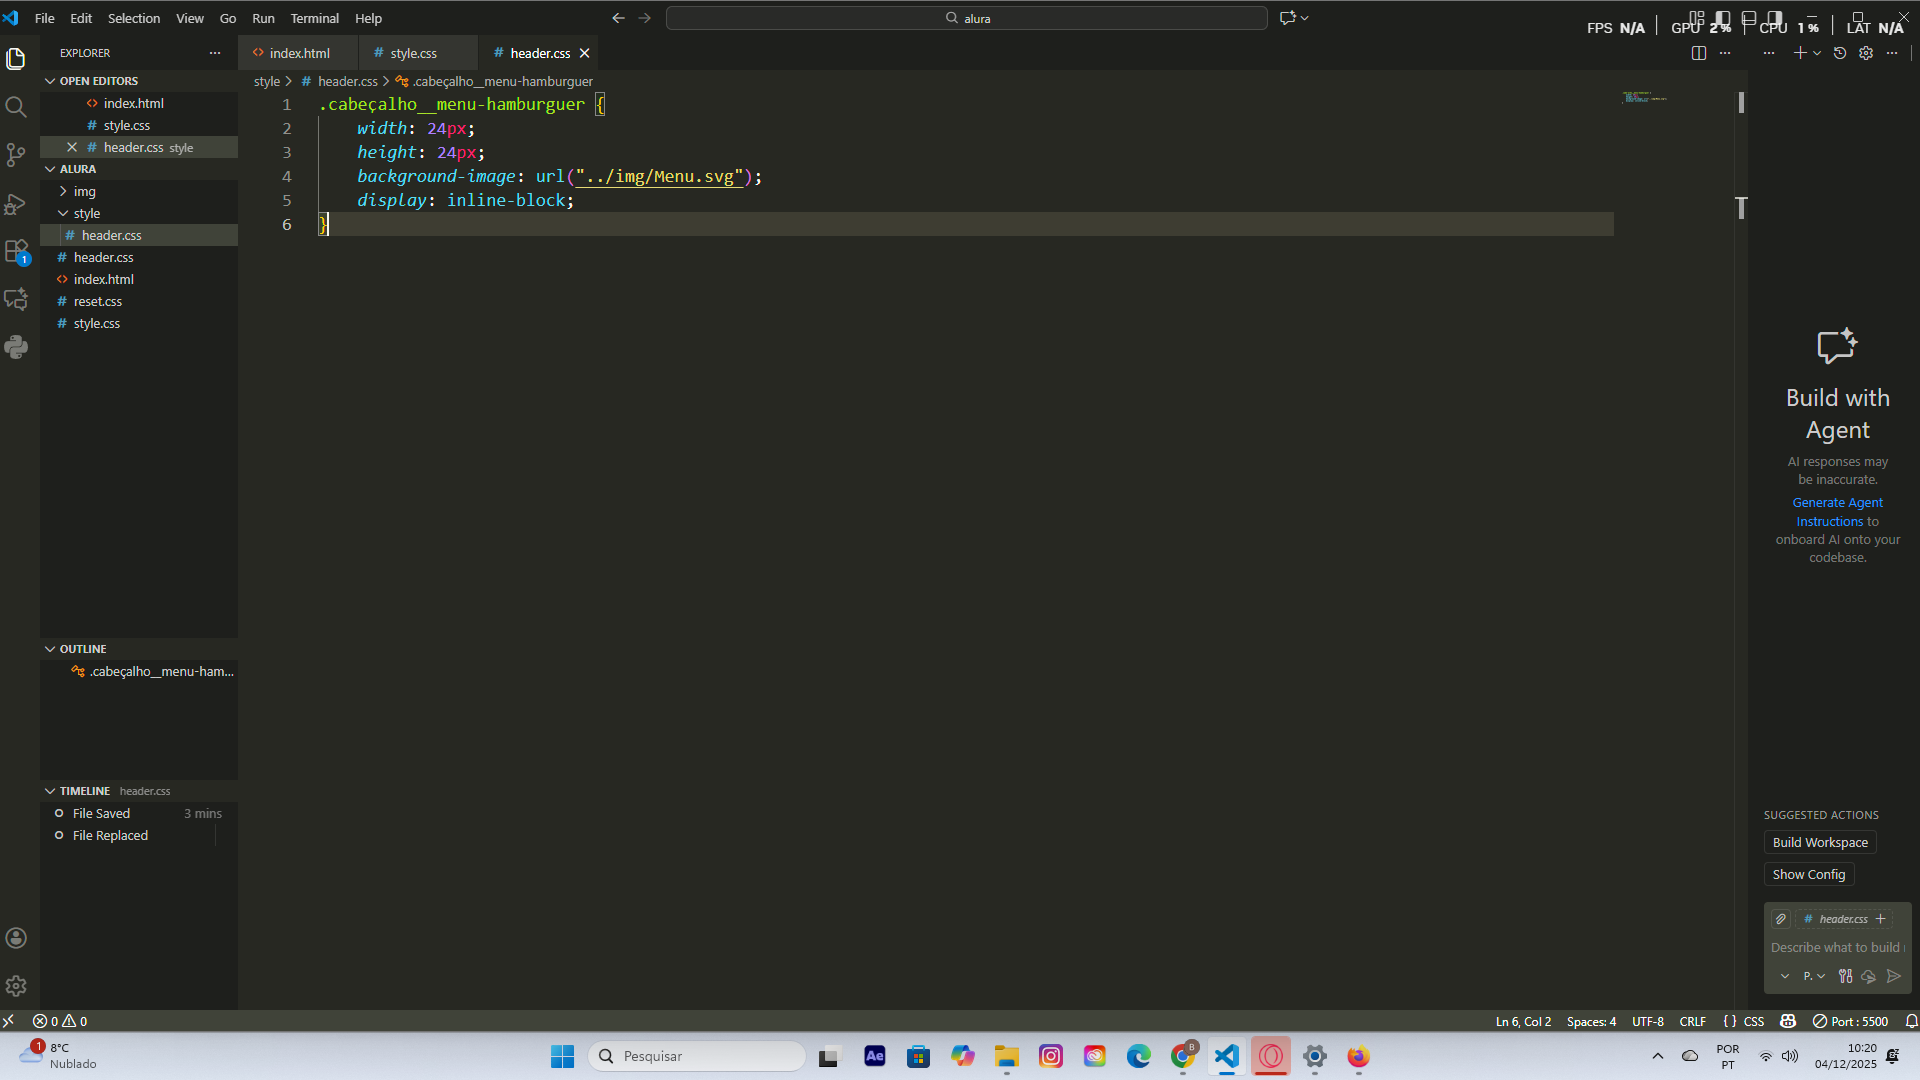The height and width of the screenshot is (1080, 1920).
Task: Open the Search view in activity bar
Action: [x=16, y=107]
